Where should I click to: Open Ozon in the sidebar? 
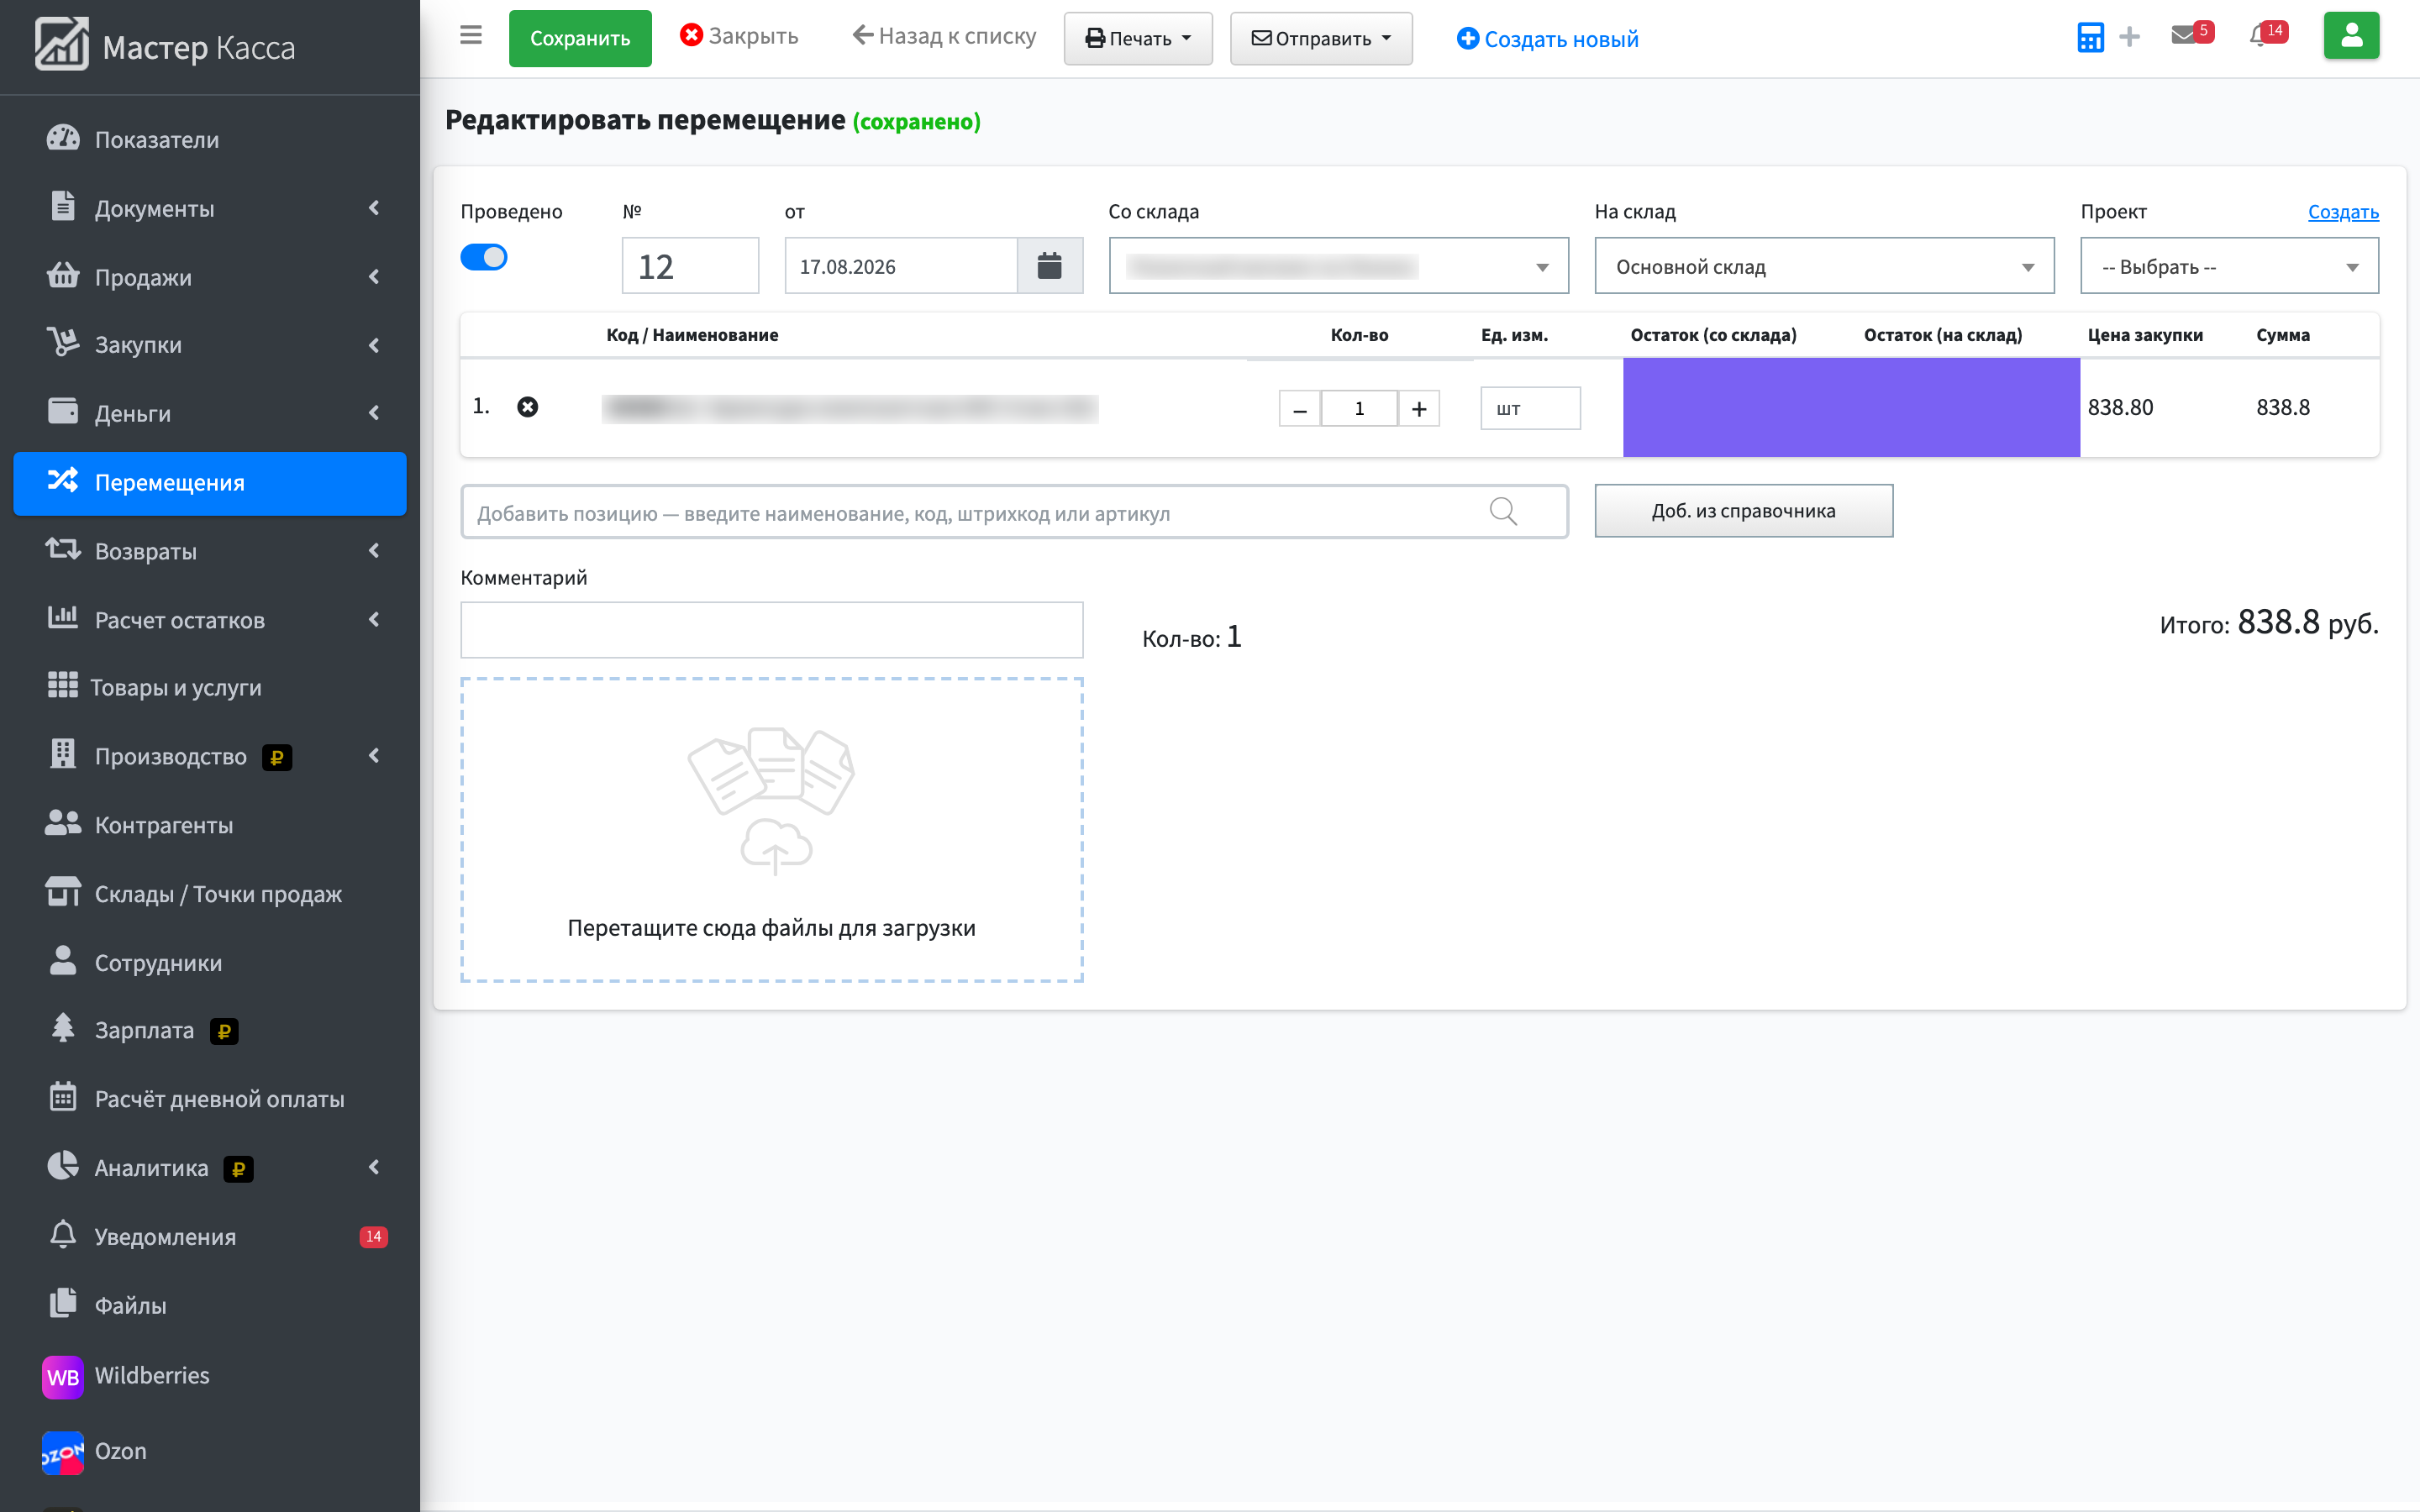(x=210, y=1451)
